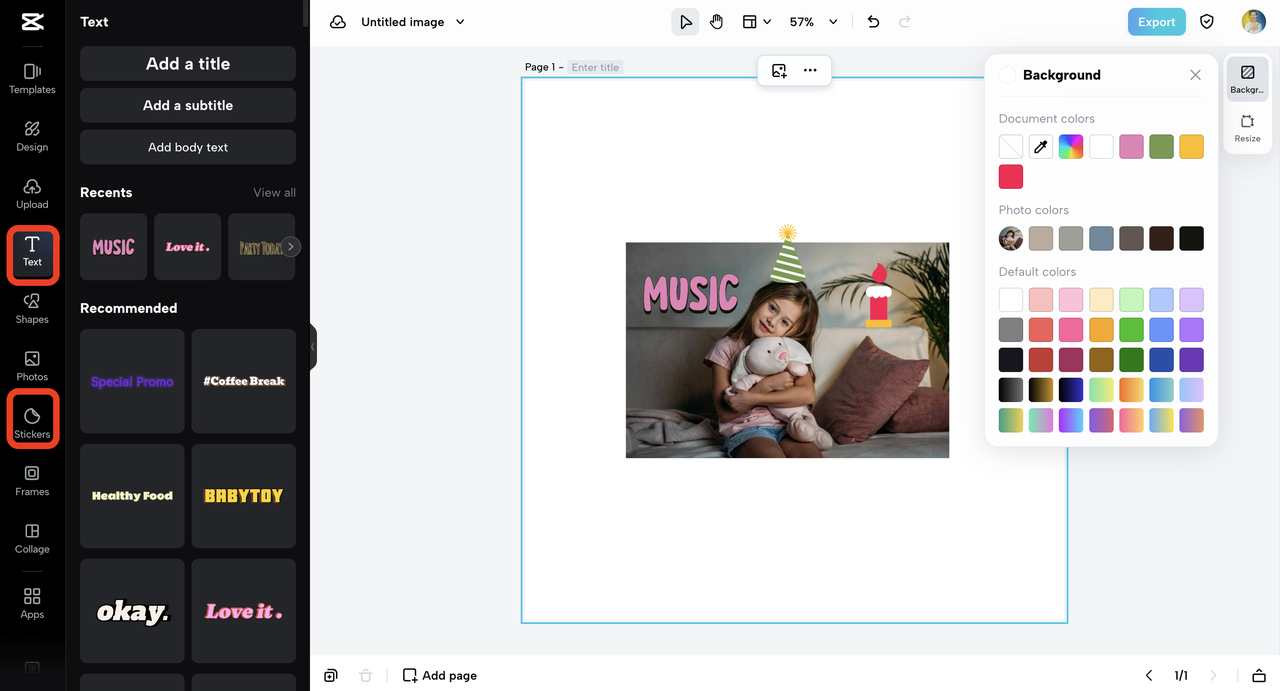Select the eyedropper color picker
This screenshot has height=691, width=1280.
pyautogui.click(x=1041, y=147)
